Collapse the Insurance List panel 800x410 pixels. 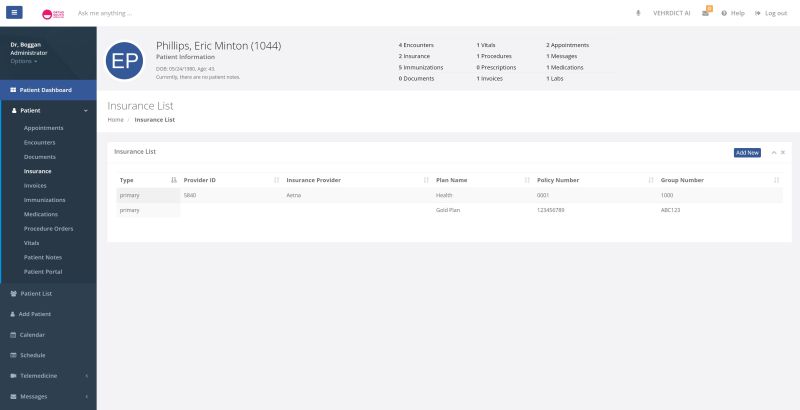(x=773, y=152)
